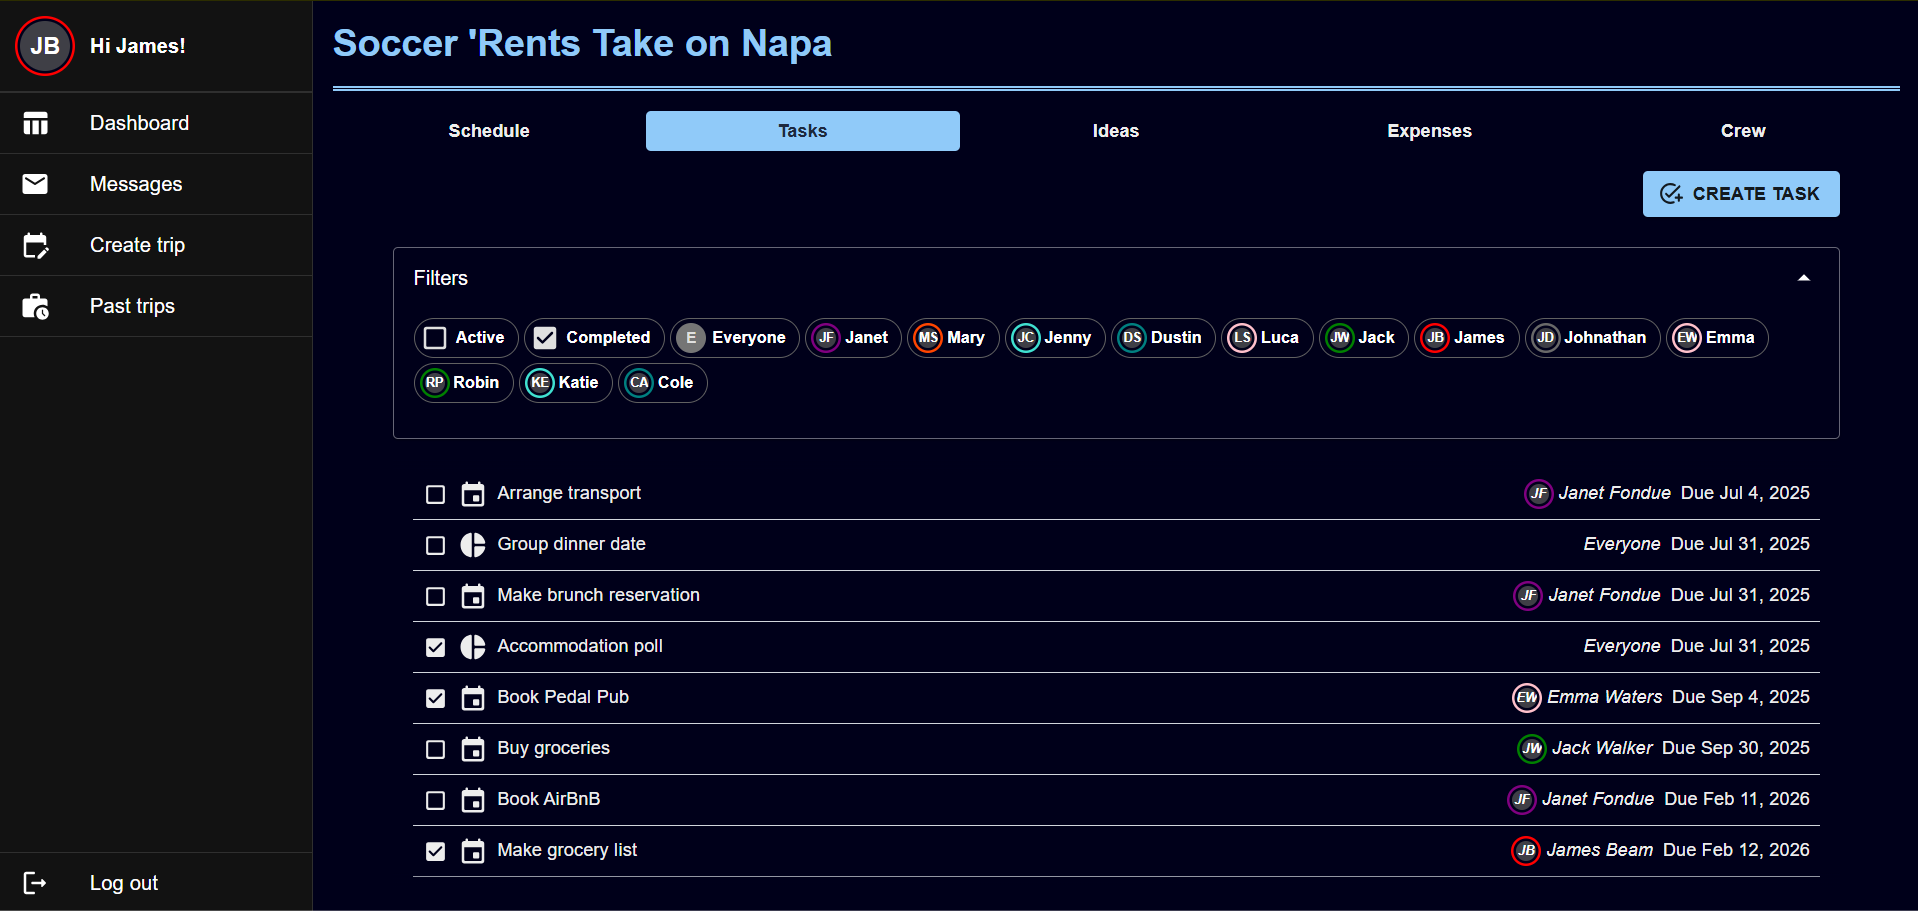The width and height of the screenshot is (1918, 911).
Task: Disable the Completed filter checkbox
Action: point(545,338)
